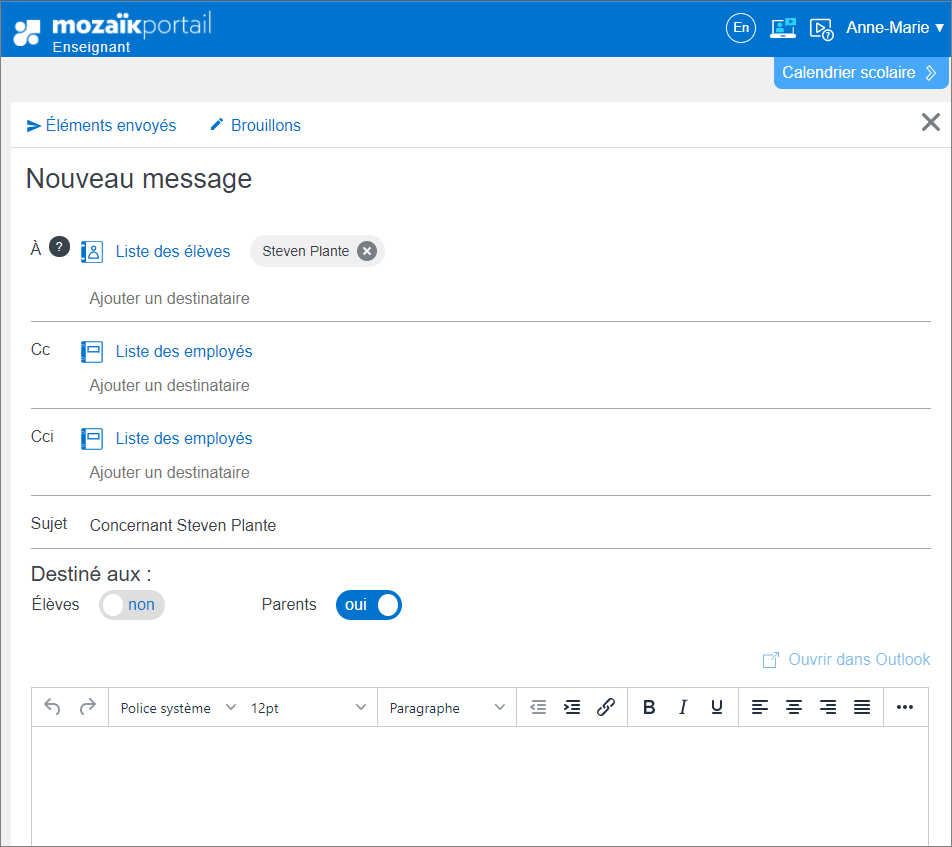Set paragraph alignment to center

(793, 707)
